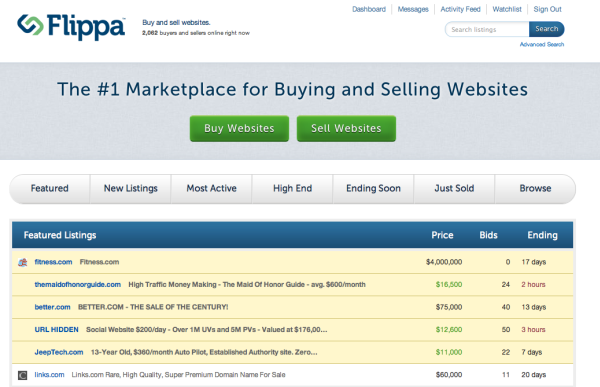Open the URL HIDDEN listing

click(57, 330)
